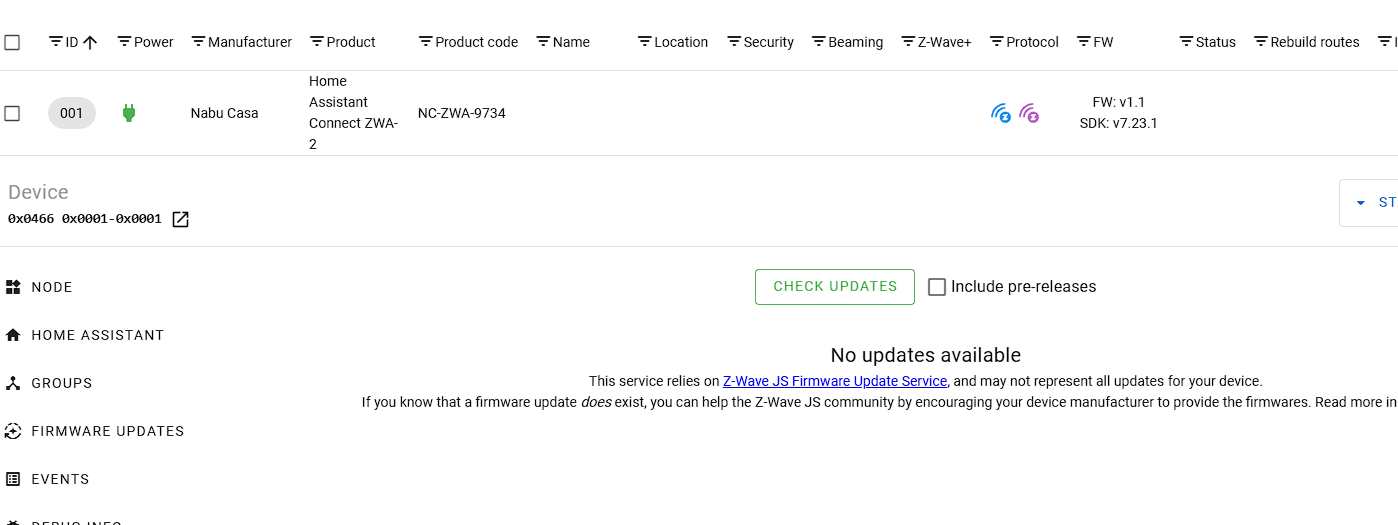This screenshot has height=525, width=1398.
Task: Open filter icon for Security column
Action: point(734,42)
